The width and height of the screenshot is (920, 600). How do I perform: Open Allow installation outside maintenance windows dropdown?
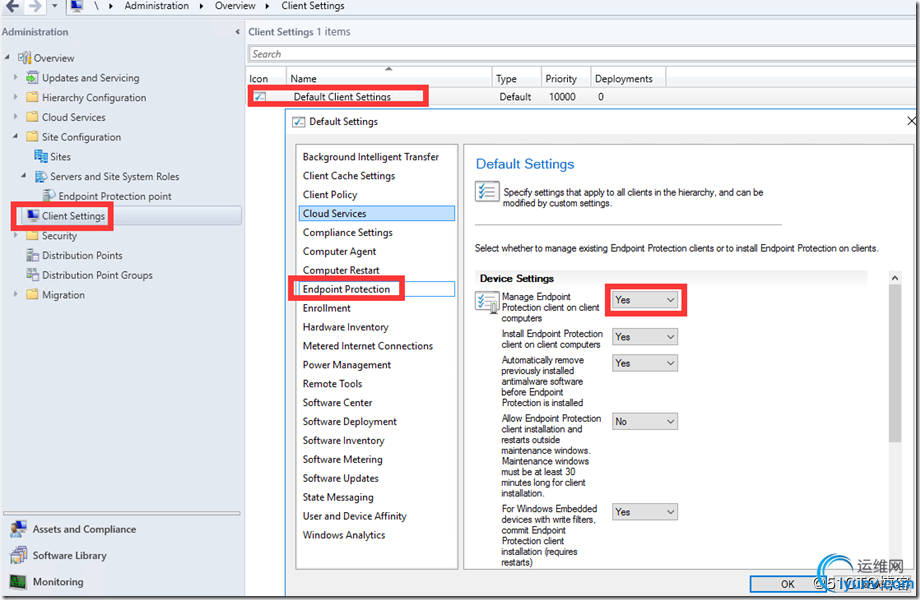[644, 421]
